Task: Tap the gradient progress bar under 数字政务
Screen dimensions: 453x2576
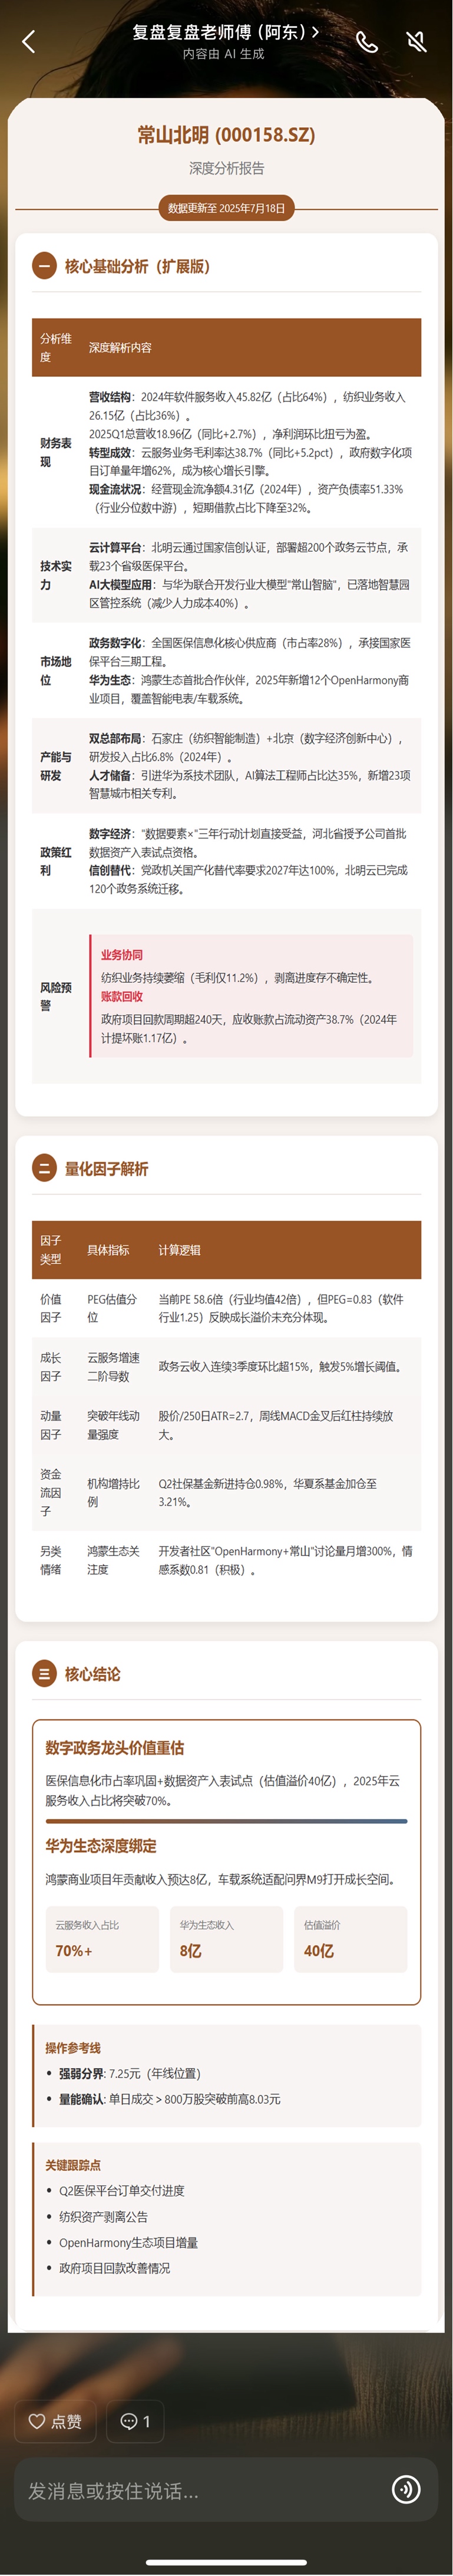Action: [x=226, y=1821]
